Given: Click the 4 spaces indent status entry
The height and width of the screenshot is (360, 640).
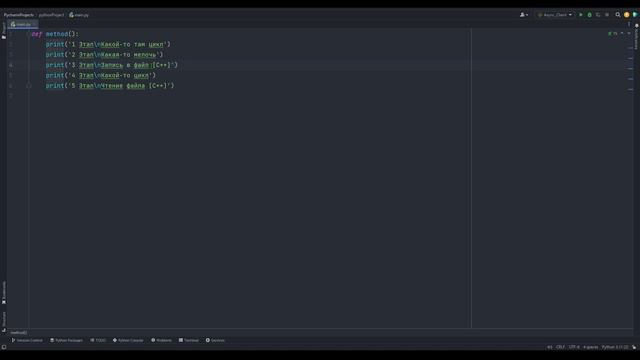Looking at the screenshot, I should point(591,347).
